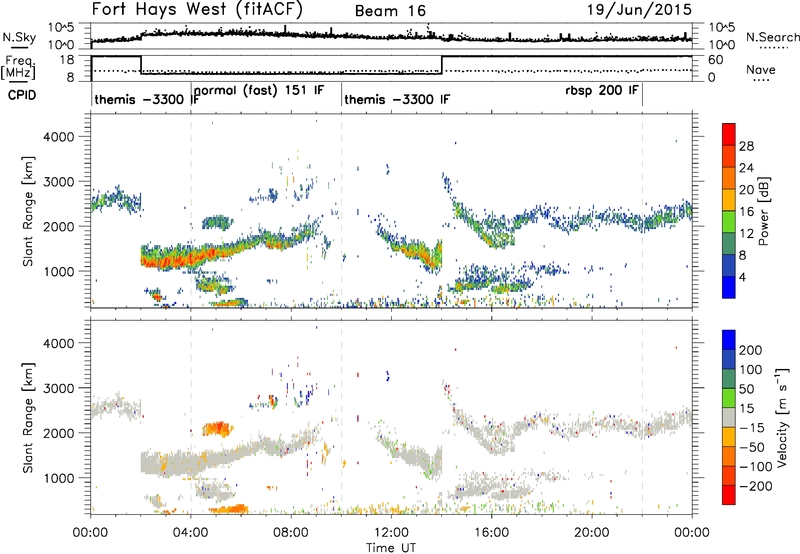Pick the yellow 16–20 dB power swatch
Image resolution: width=800 pixels, height=554 pixels.
[x=729, y=200]
